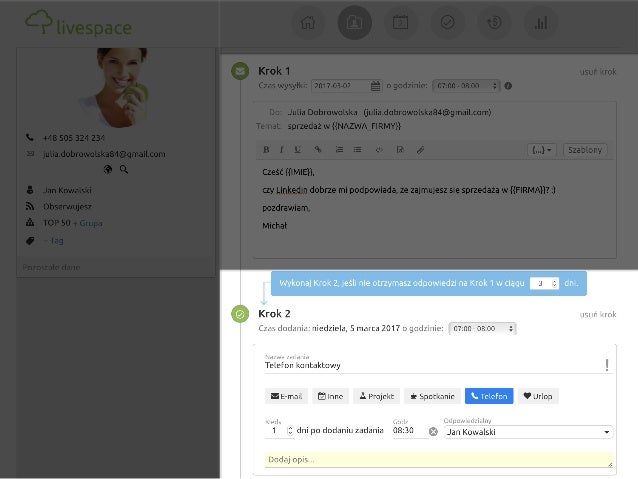Image resolution: width=638 pixels, height=479 pixels.
Task: Click the Krok 1 green email step icon
Action: 240,71
